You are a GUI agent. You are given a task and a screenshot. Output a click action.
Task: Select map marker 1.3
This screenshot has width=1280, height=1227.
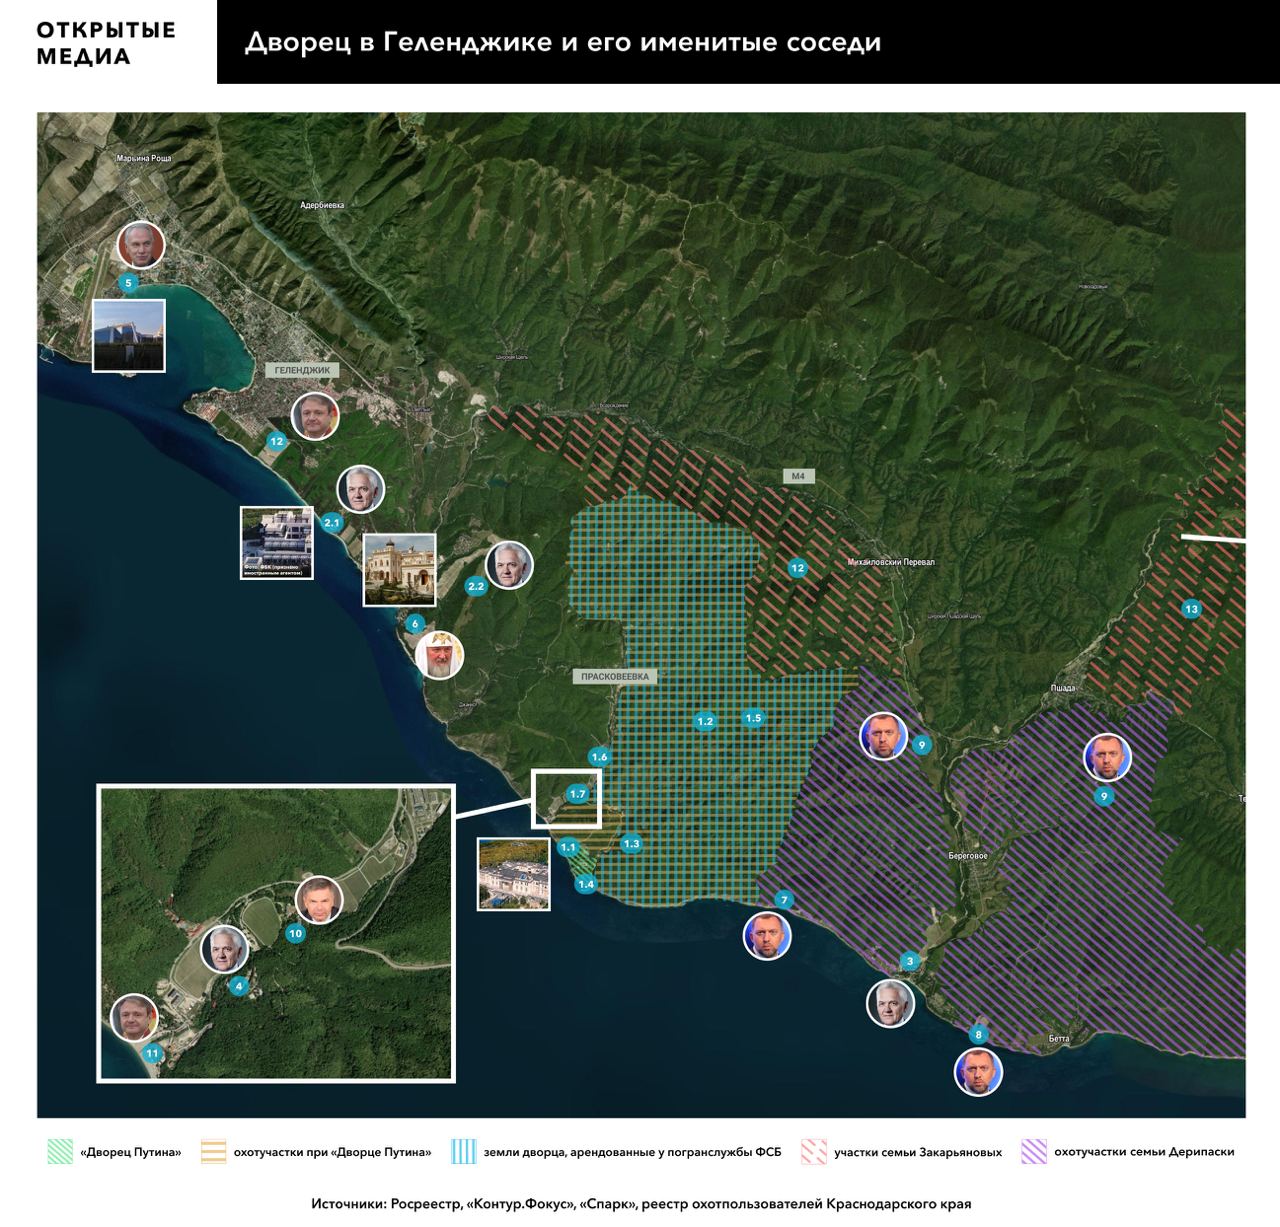tap(631, 844)
